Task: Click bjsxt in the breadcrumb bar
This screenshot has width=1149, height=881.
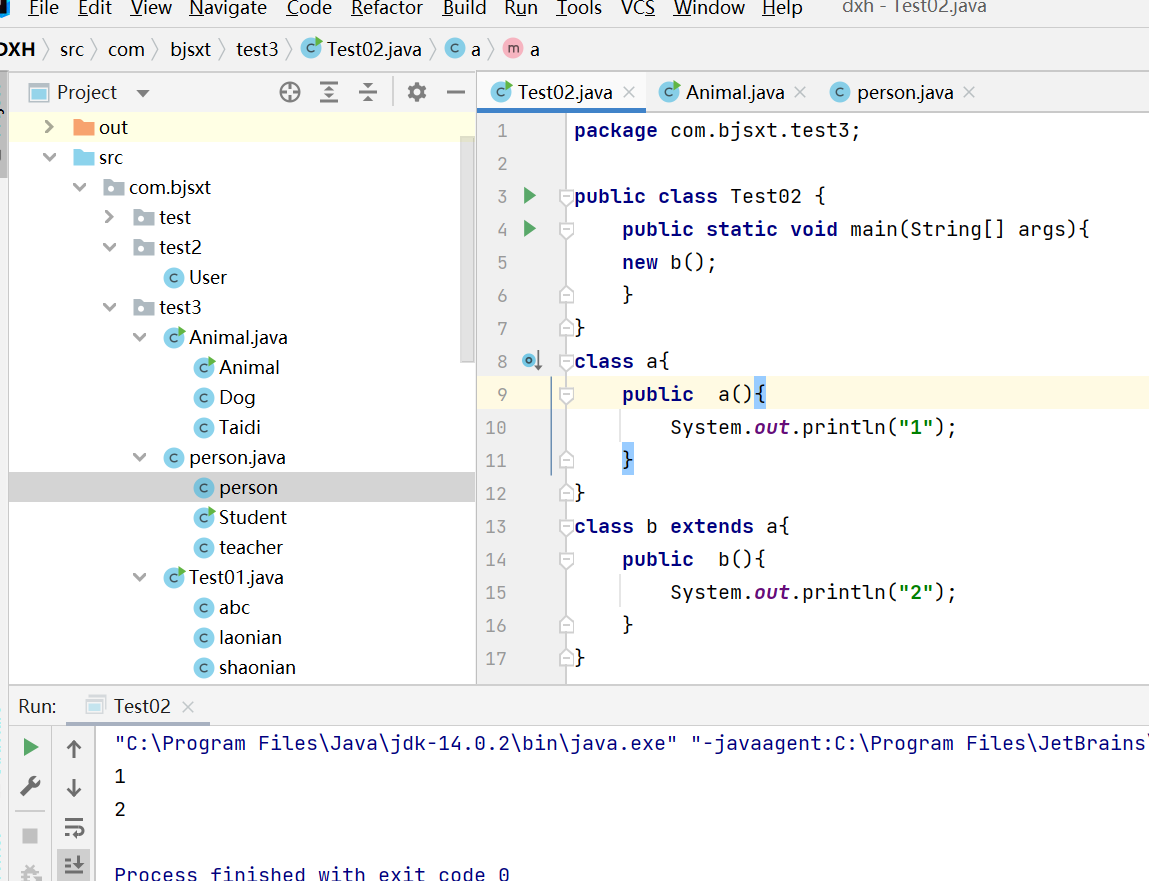Action: pos(190,50)
